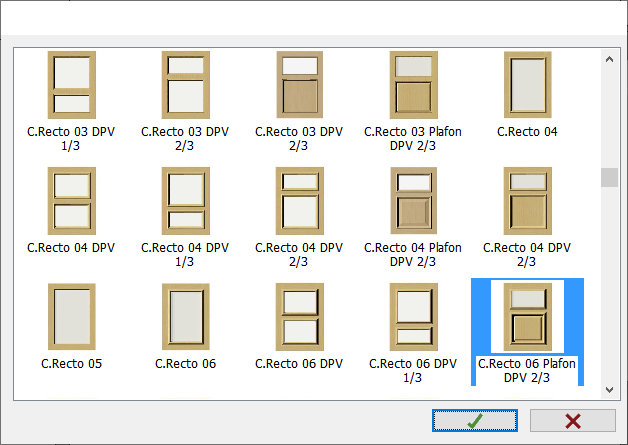Click the 'C.Recto 04 Plafon DPV 2/3' label text
The height and width of the screenshot is (445, 628).
point(413,254)
